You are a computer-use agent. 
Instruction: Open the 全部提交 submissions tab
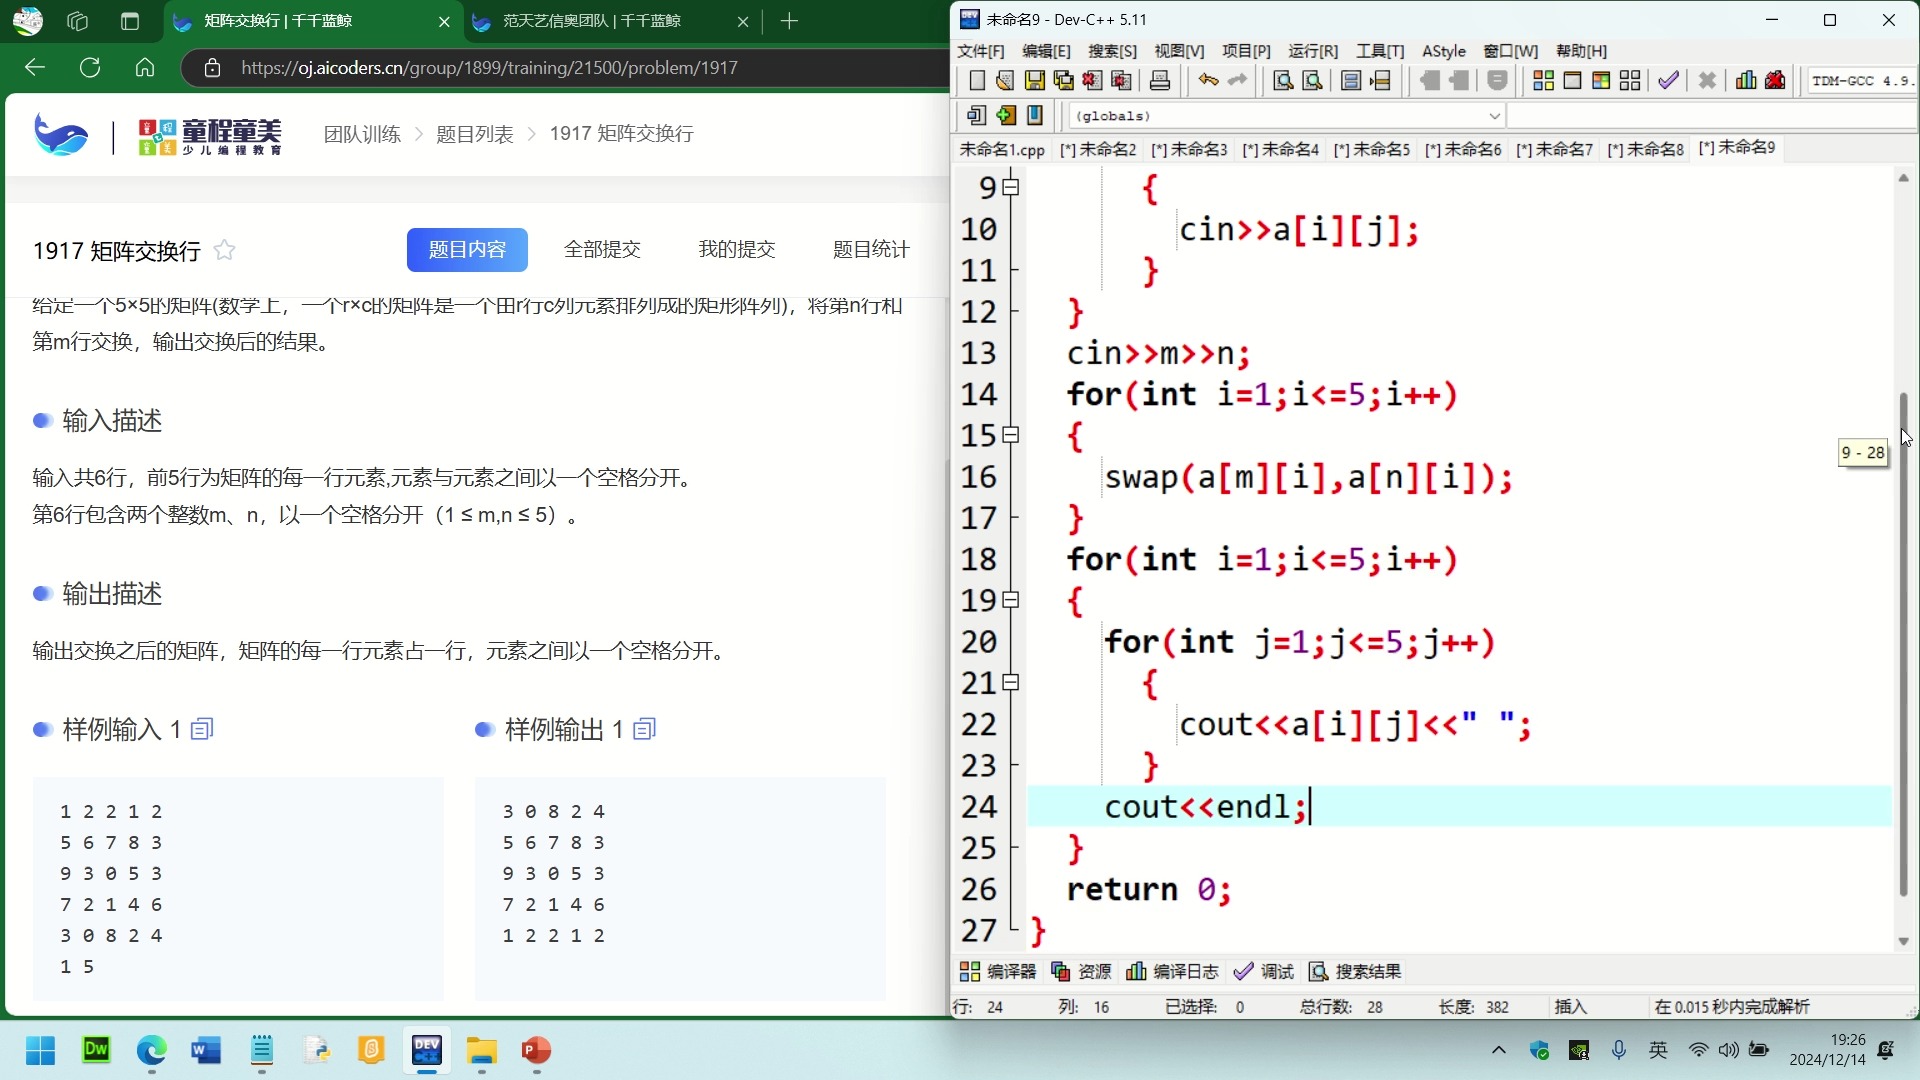602,249
